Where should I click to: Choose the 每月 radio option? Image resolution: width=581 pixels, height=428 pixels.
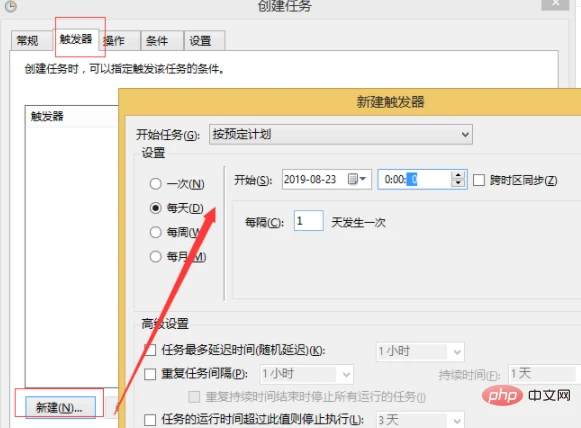point(177,256)
